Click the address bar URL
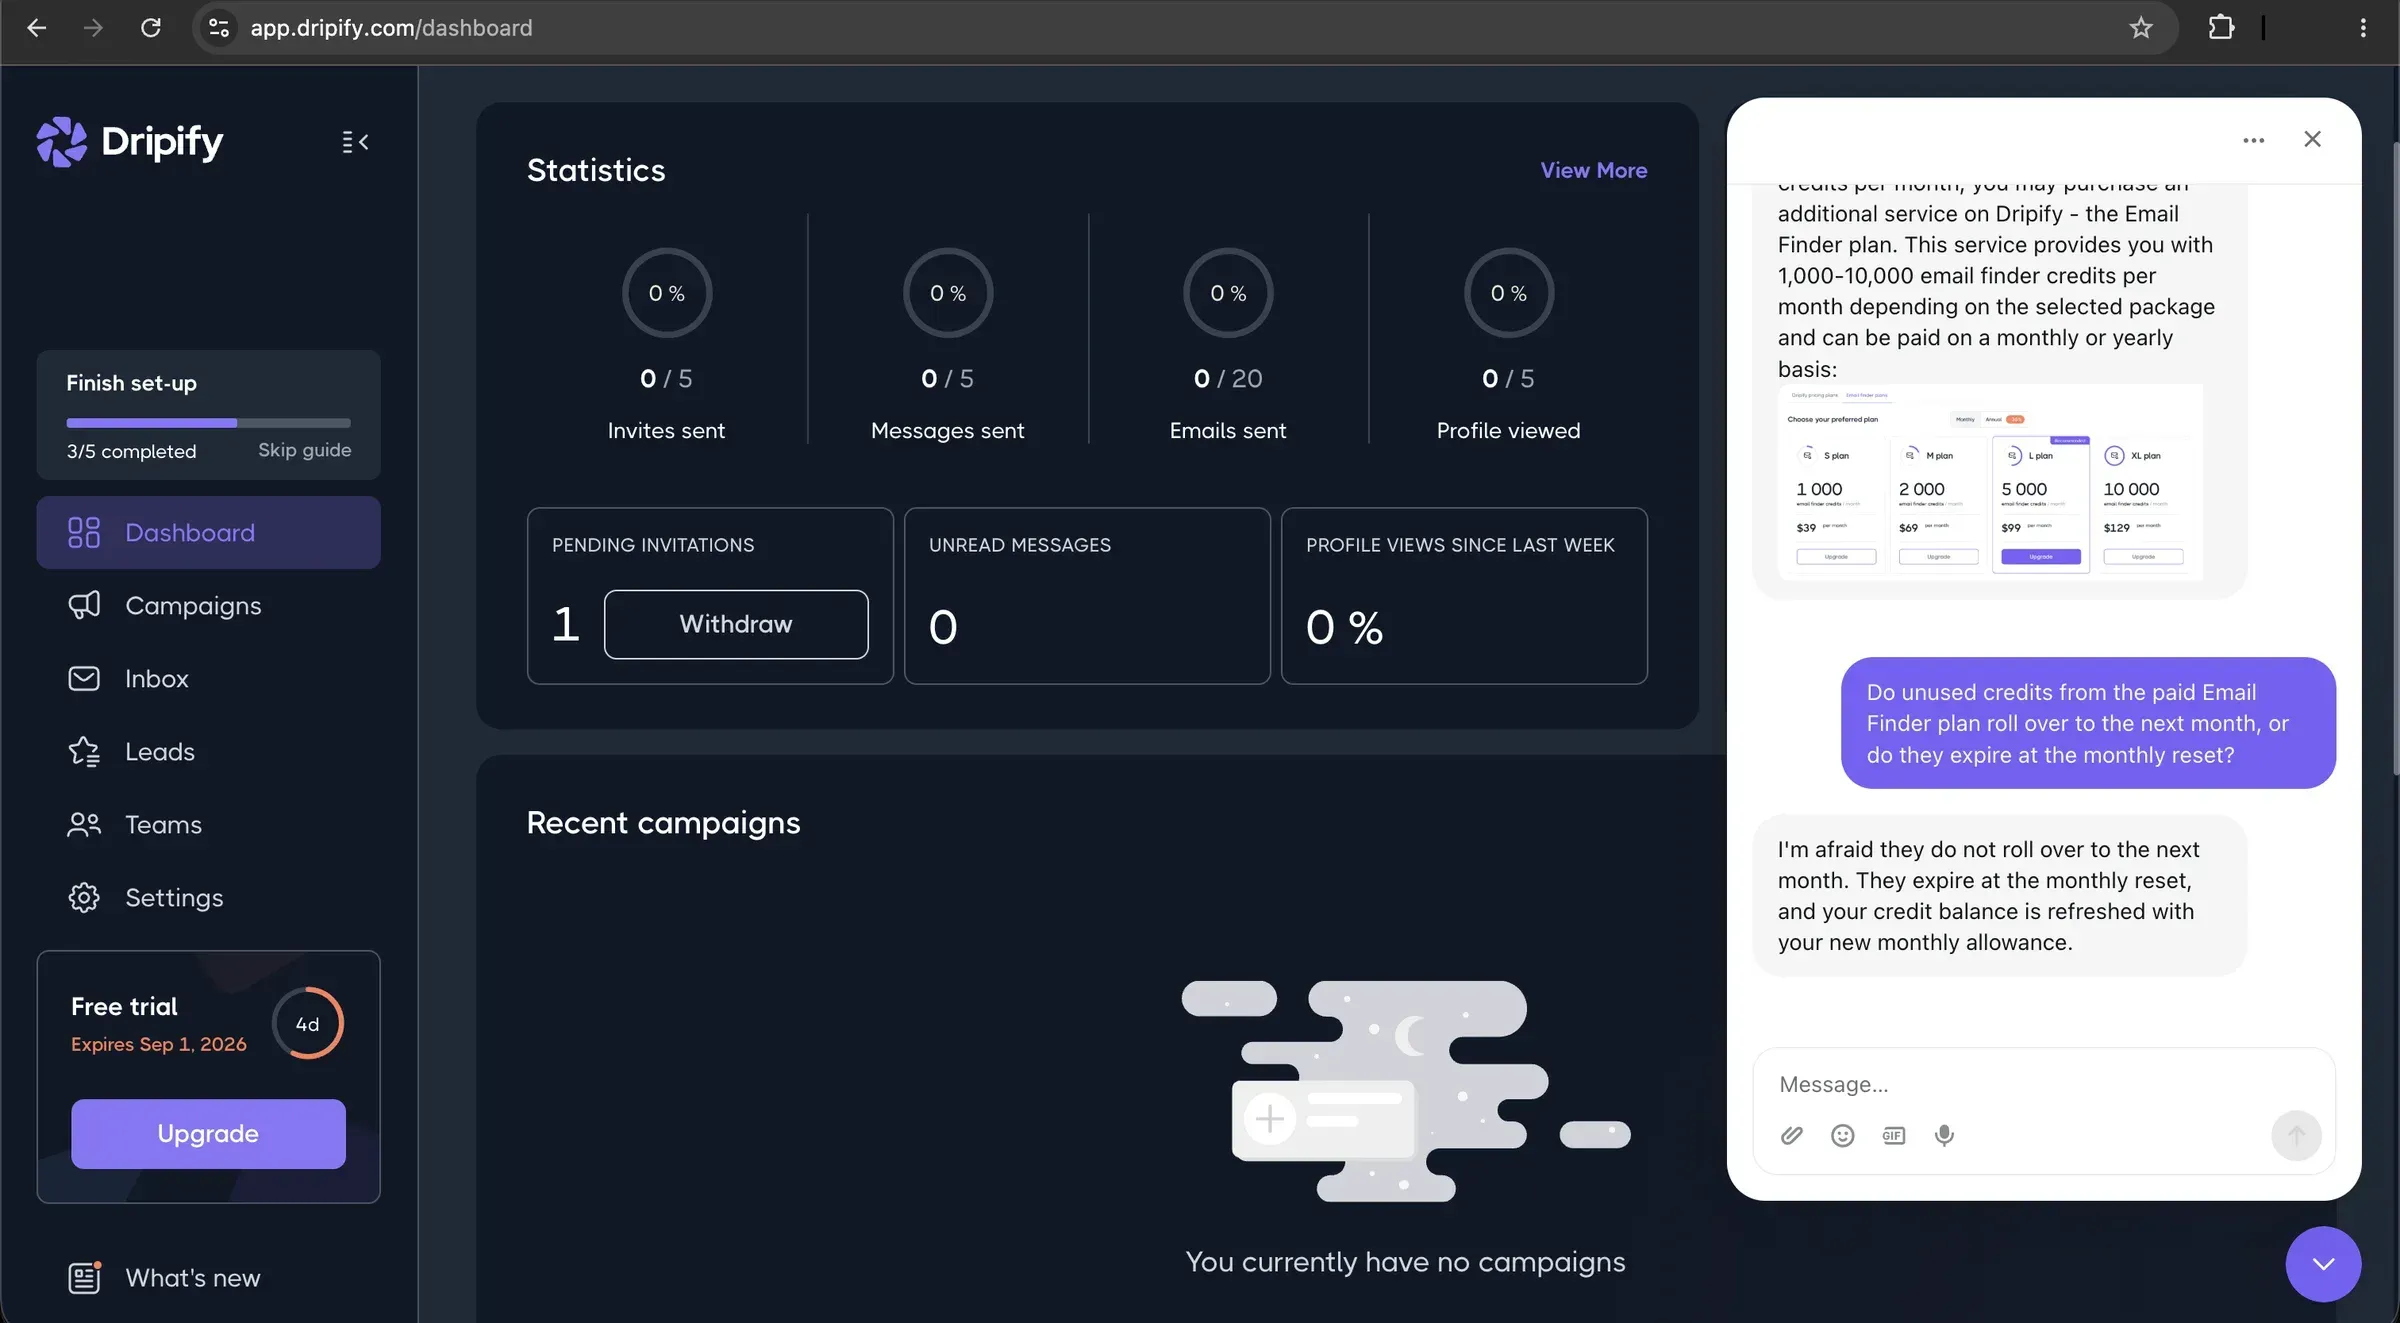 391,28
